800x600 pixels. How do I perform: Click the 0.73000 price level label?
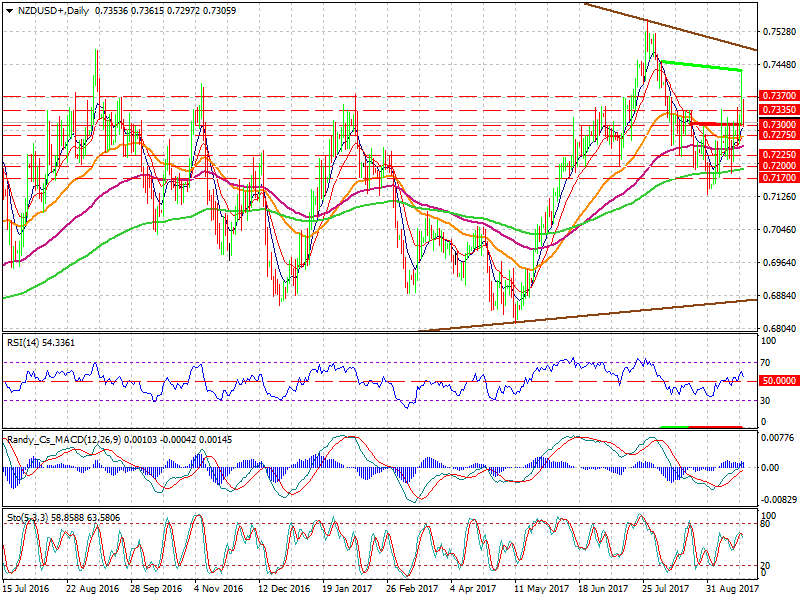pos(777,123)
